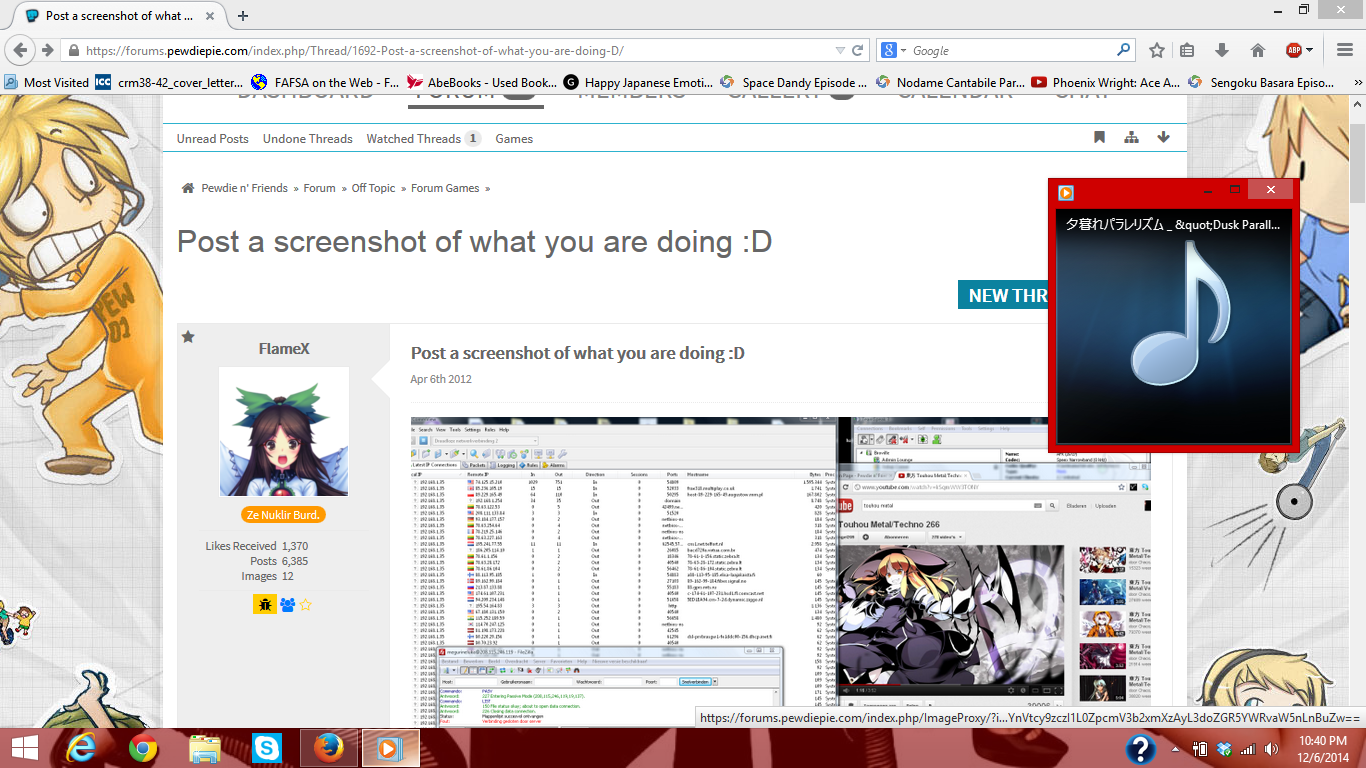Open FlameX's user profile link
The image size is (1366, 768).
tap(284, 349)
